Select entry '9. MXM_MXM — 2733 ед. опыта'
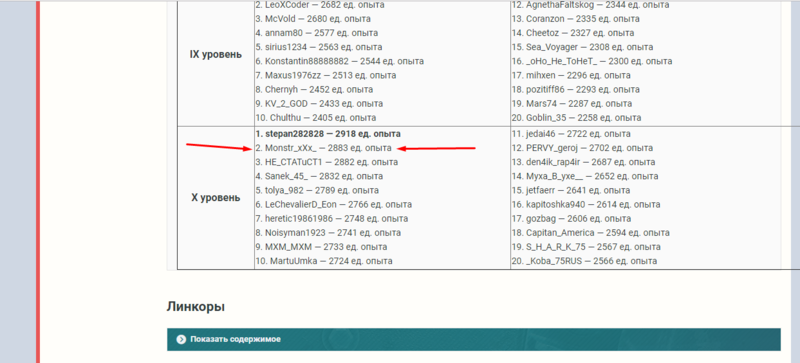Image resolution: width=800 pixels, height=363 pixels. [x=321, y=247]
